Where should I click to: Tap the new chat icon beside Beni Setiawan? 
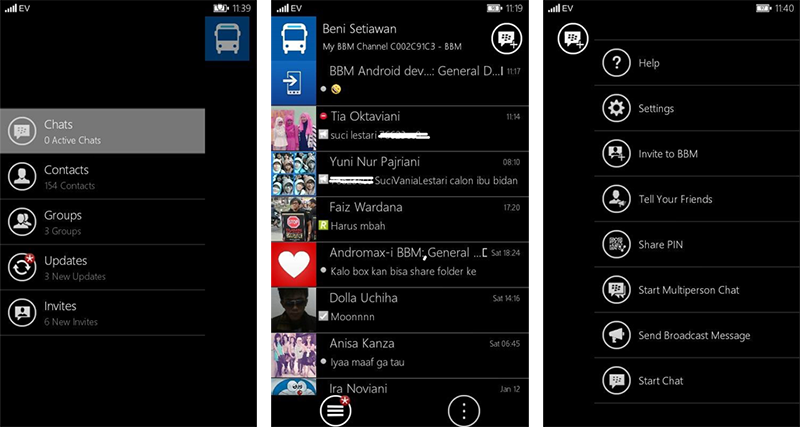click(x=507, y=38)
